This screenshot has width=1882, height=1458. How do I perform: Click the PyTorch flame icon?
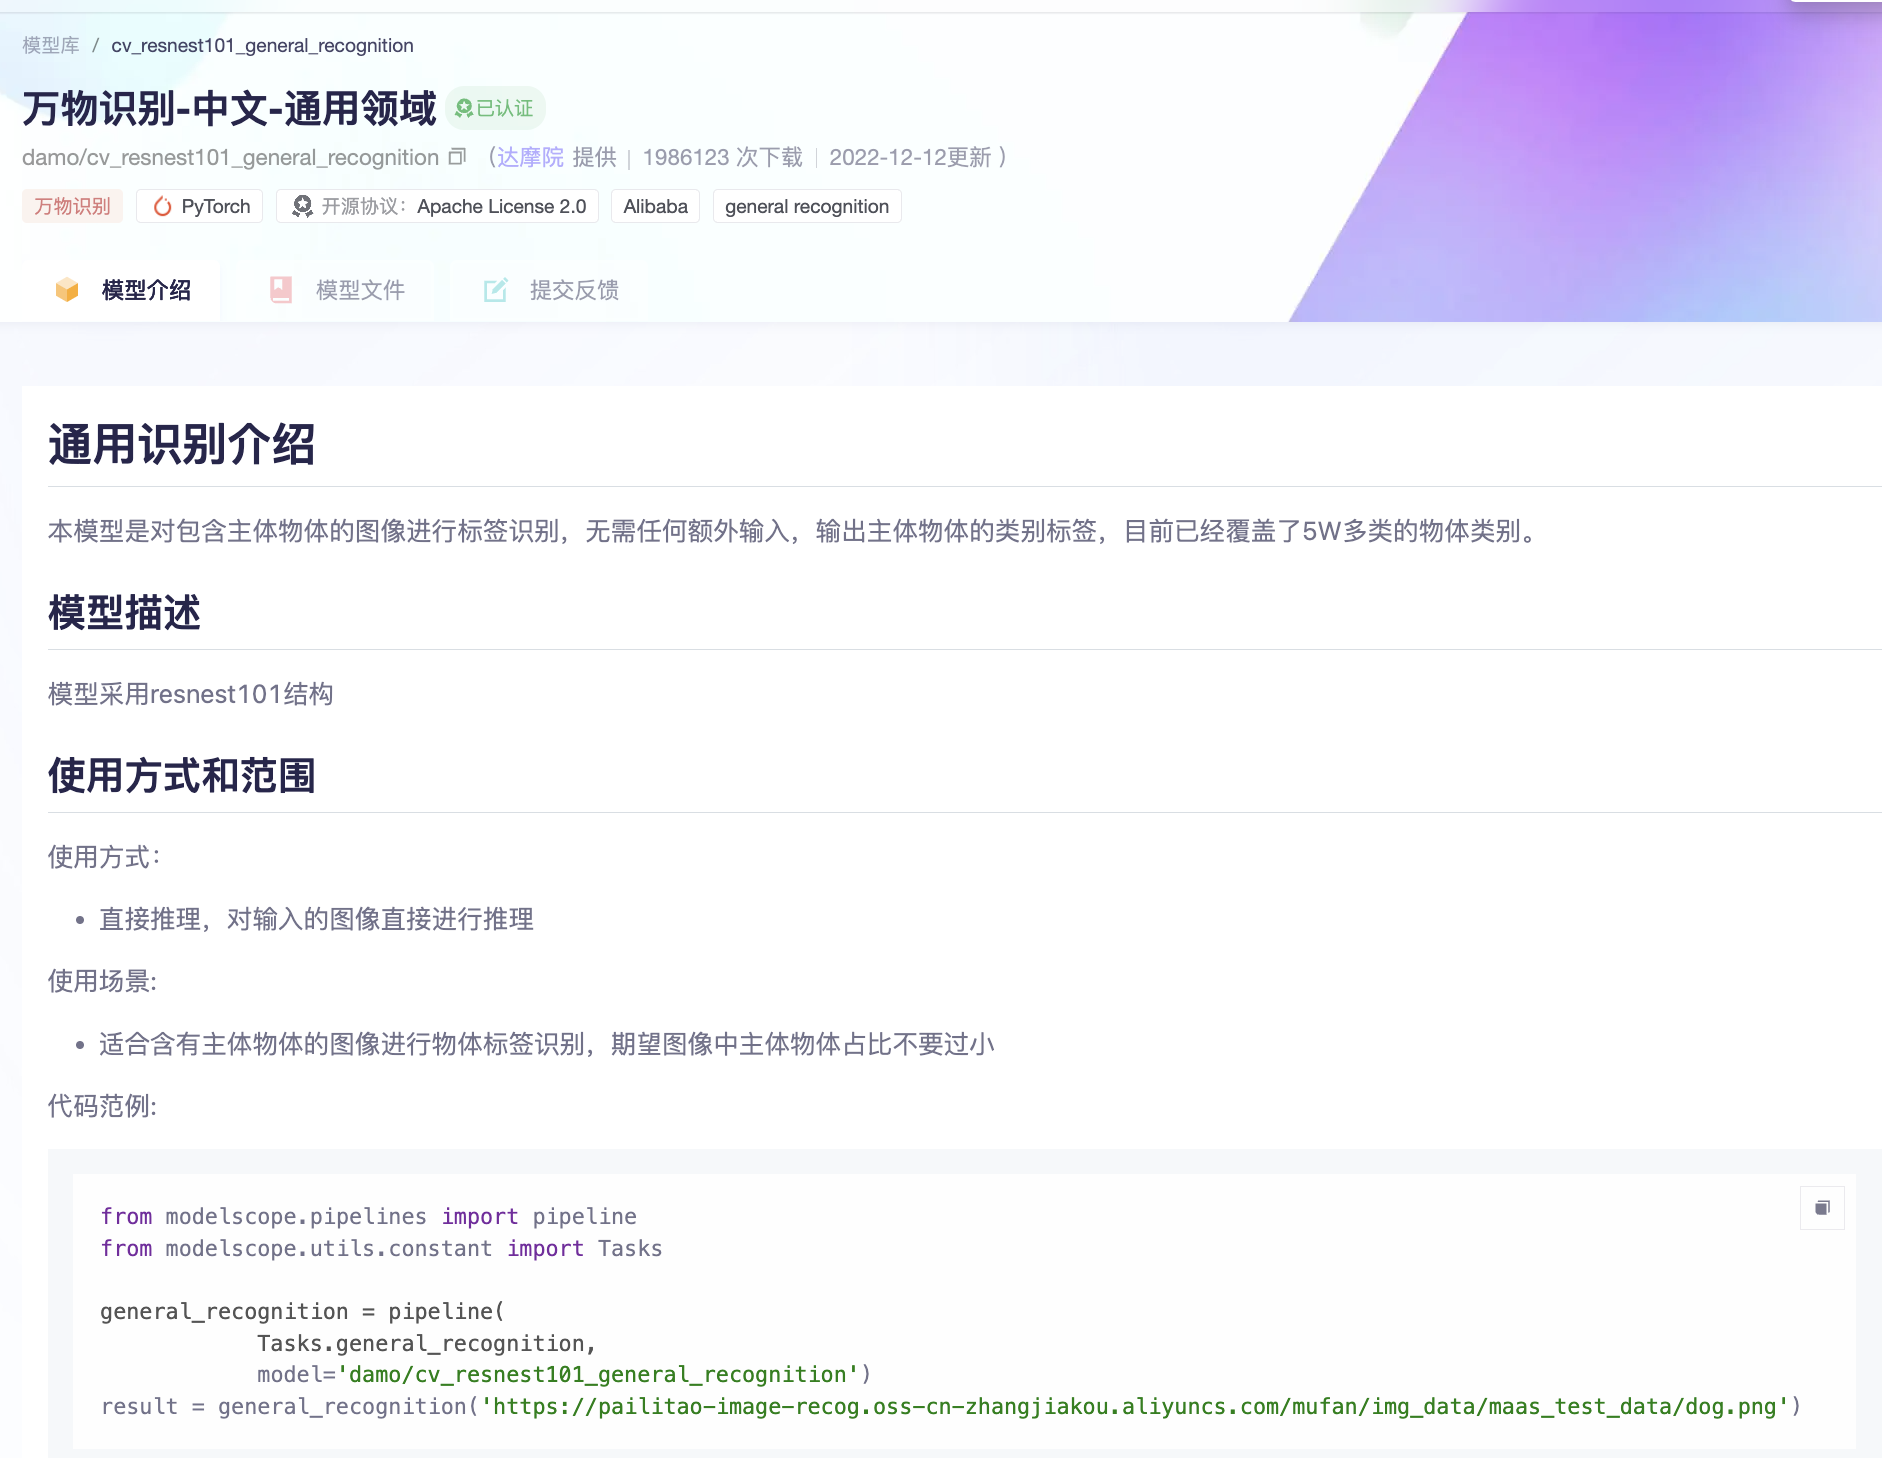point(162,206)
